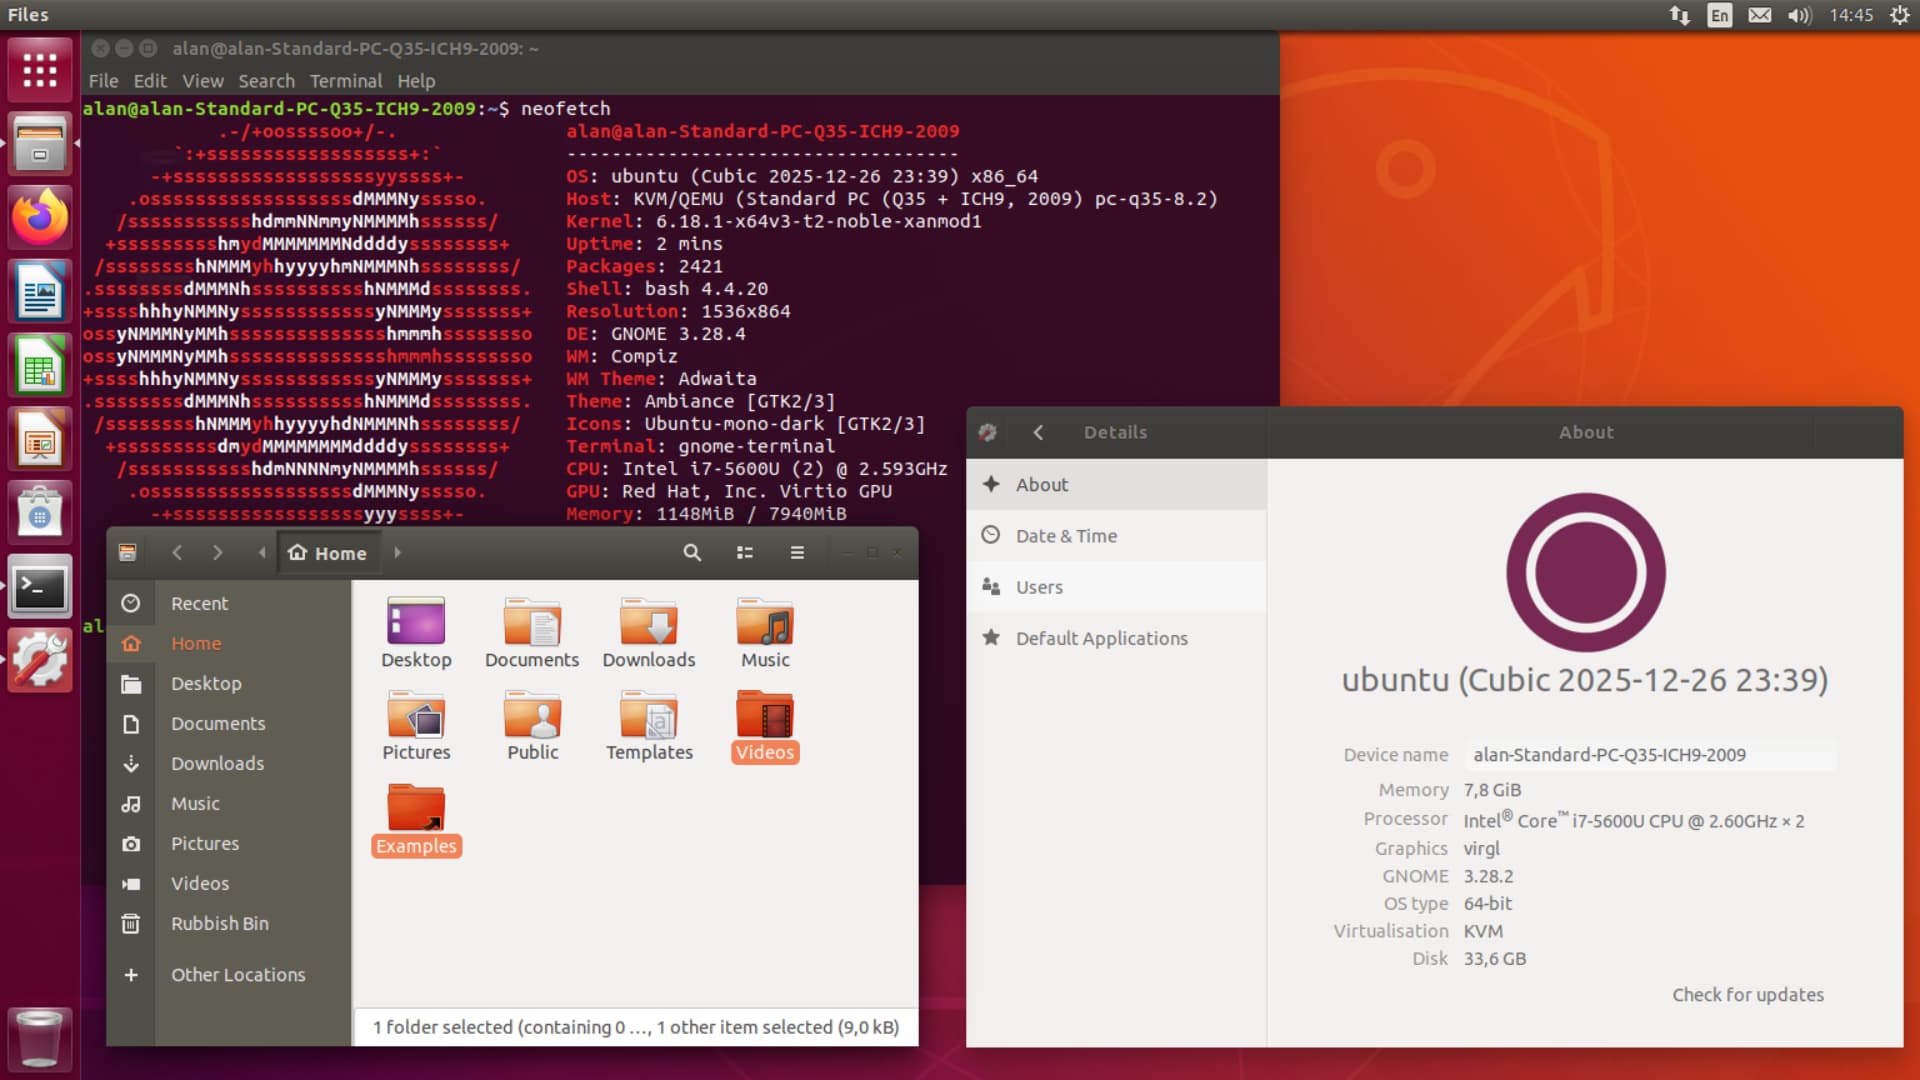Expand the path arrow after Home

tap(397, 553)
